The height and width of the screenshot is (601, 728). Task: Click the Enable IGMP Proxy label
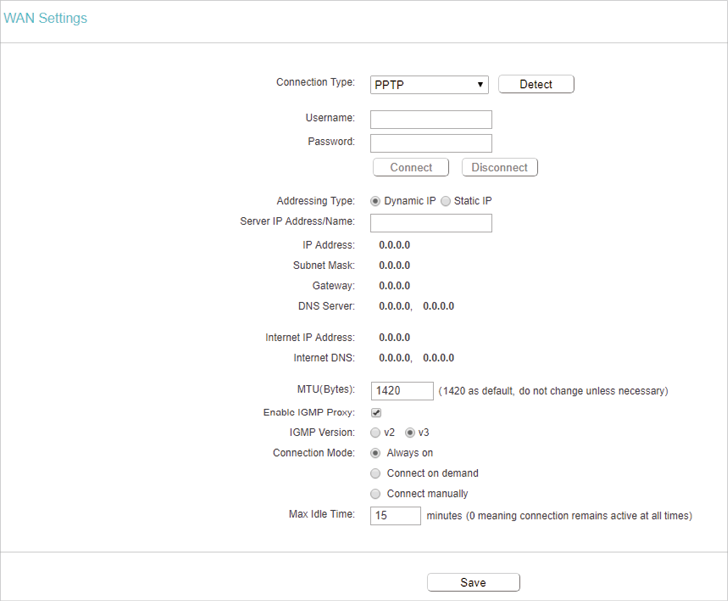tap(309, 412)
